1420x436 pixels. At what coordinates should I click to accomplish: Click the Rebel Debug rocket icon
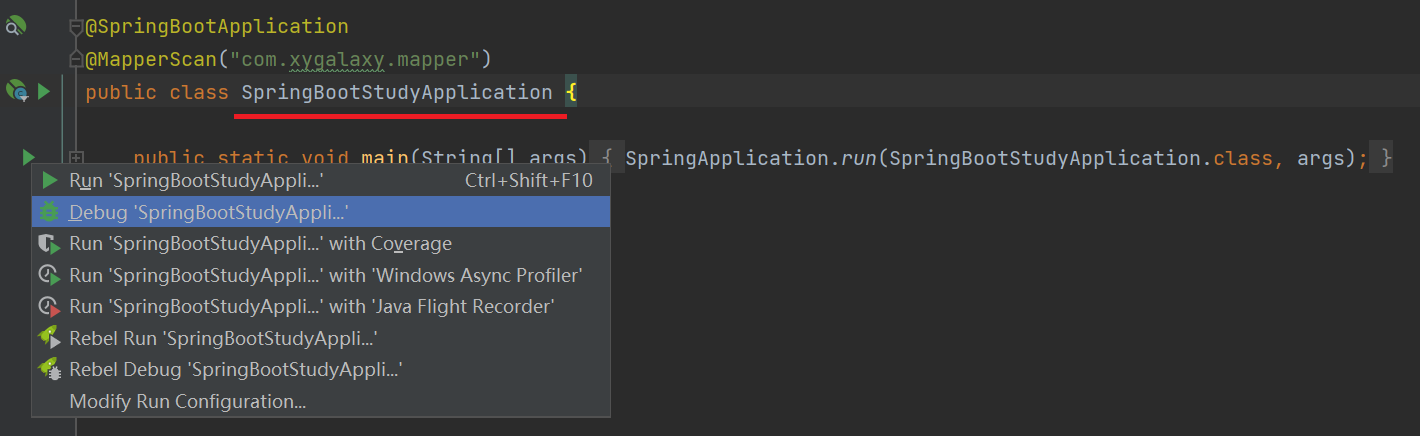(49, 370)
